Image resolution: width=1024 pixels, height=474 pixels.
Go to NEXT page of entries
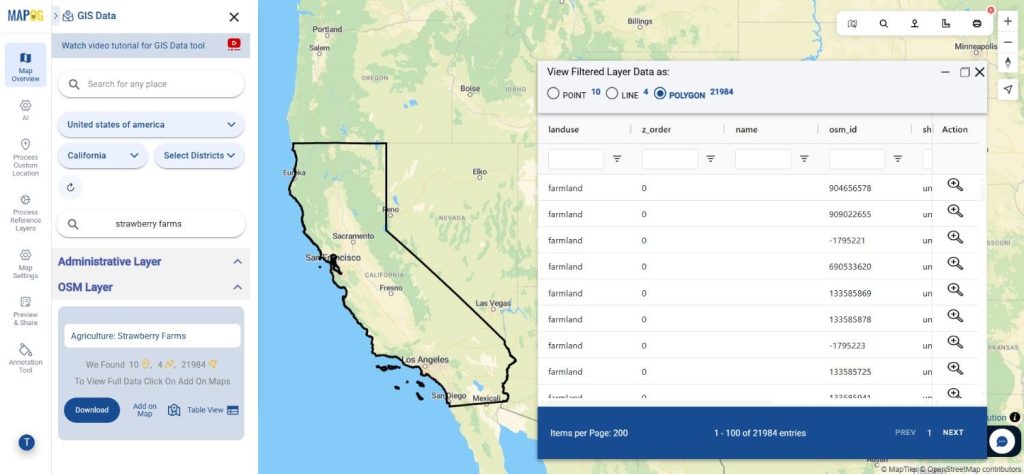click(x=953, y=433)
